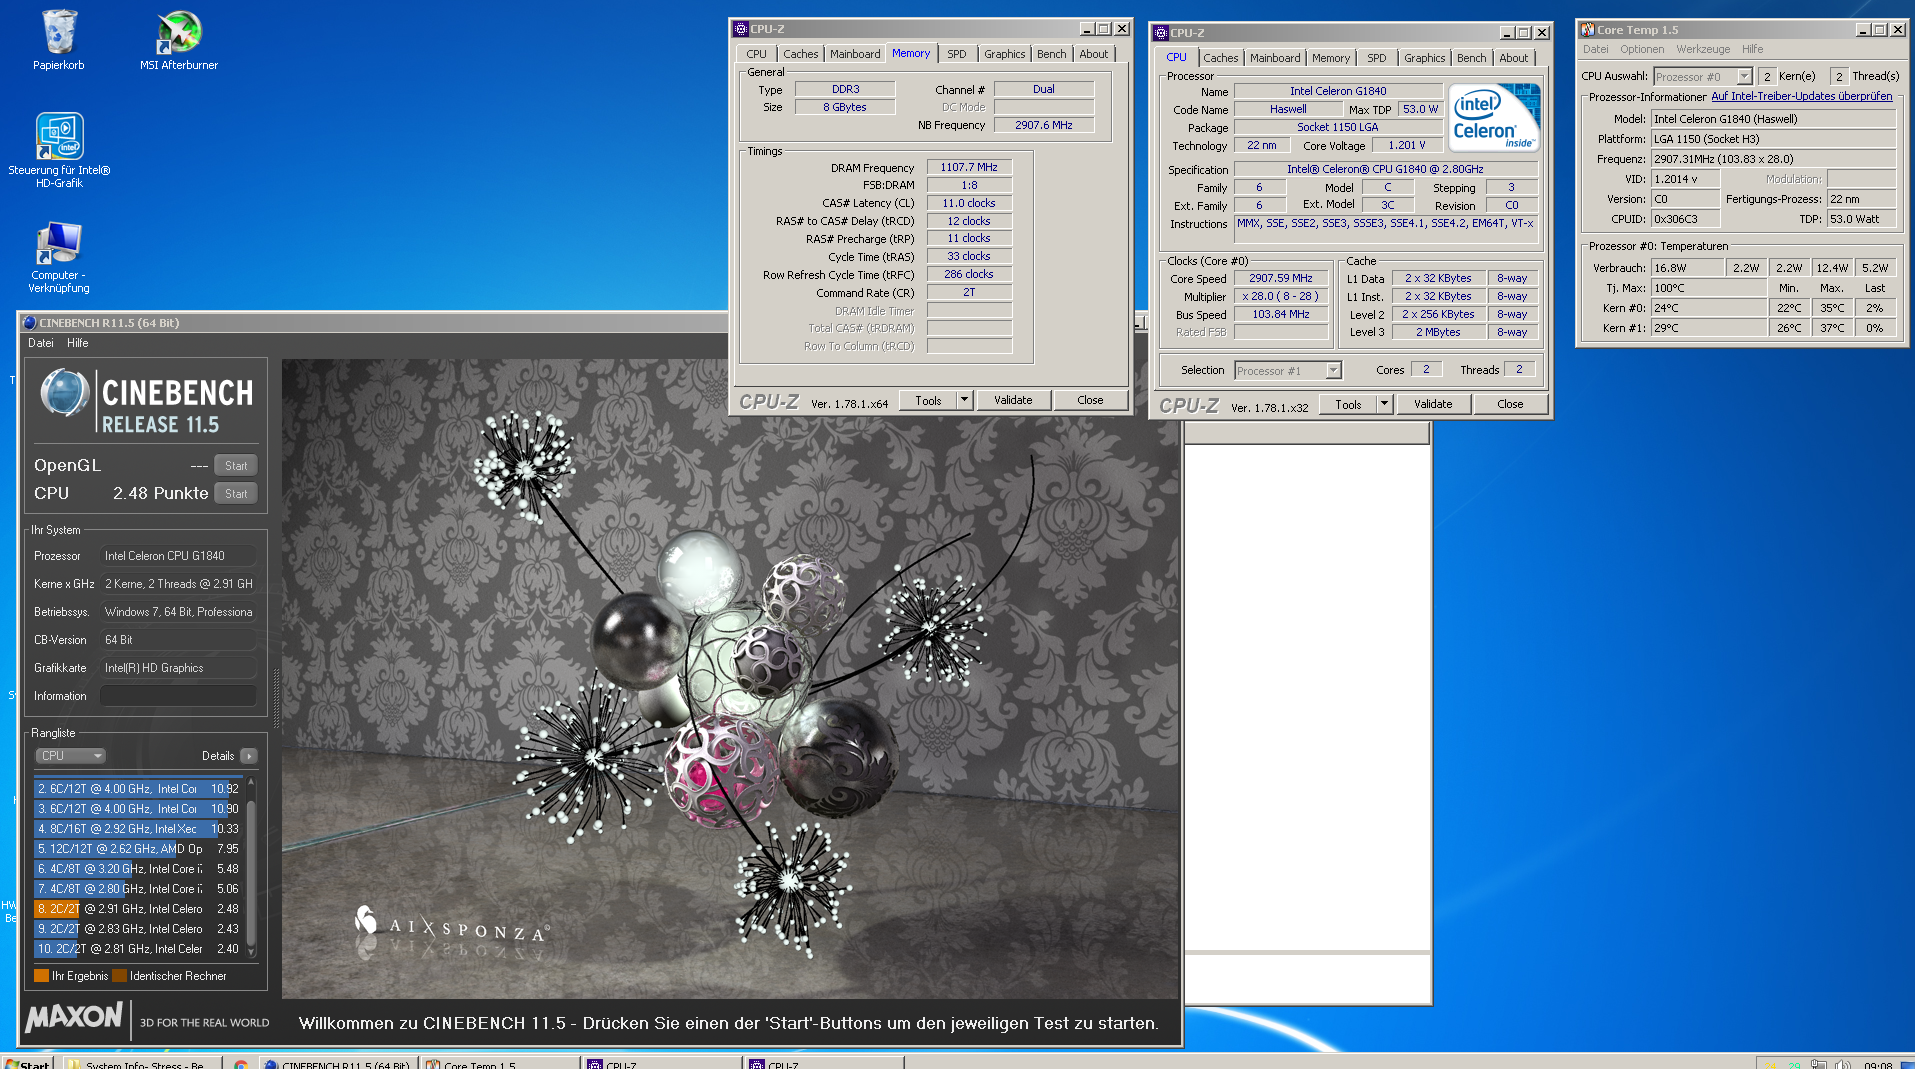This screenshot has height=1069, width=1915.
Task: Click Validate in CPU-Z x32 window
Action: click(x=1433, y=404)
